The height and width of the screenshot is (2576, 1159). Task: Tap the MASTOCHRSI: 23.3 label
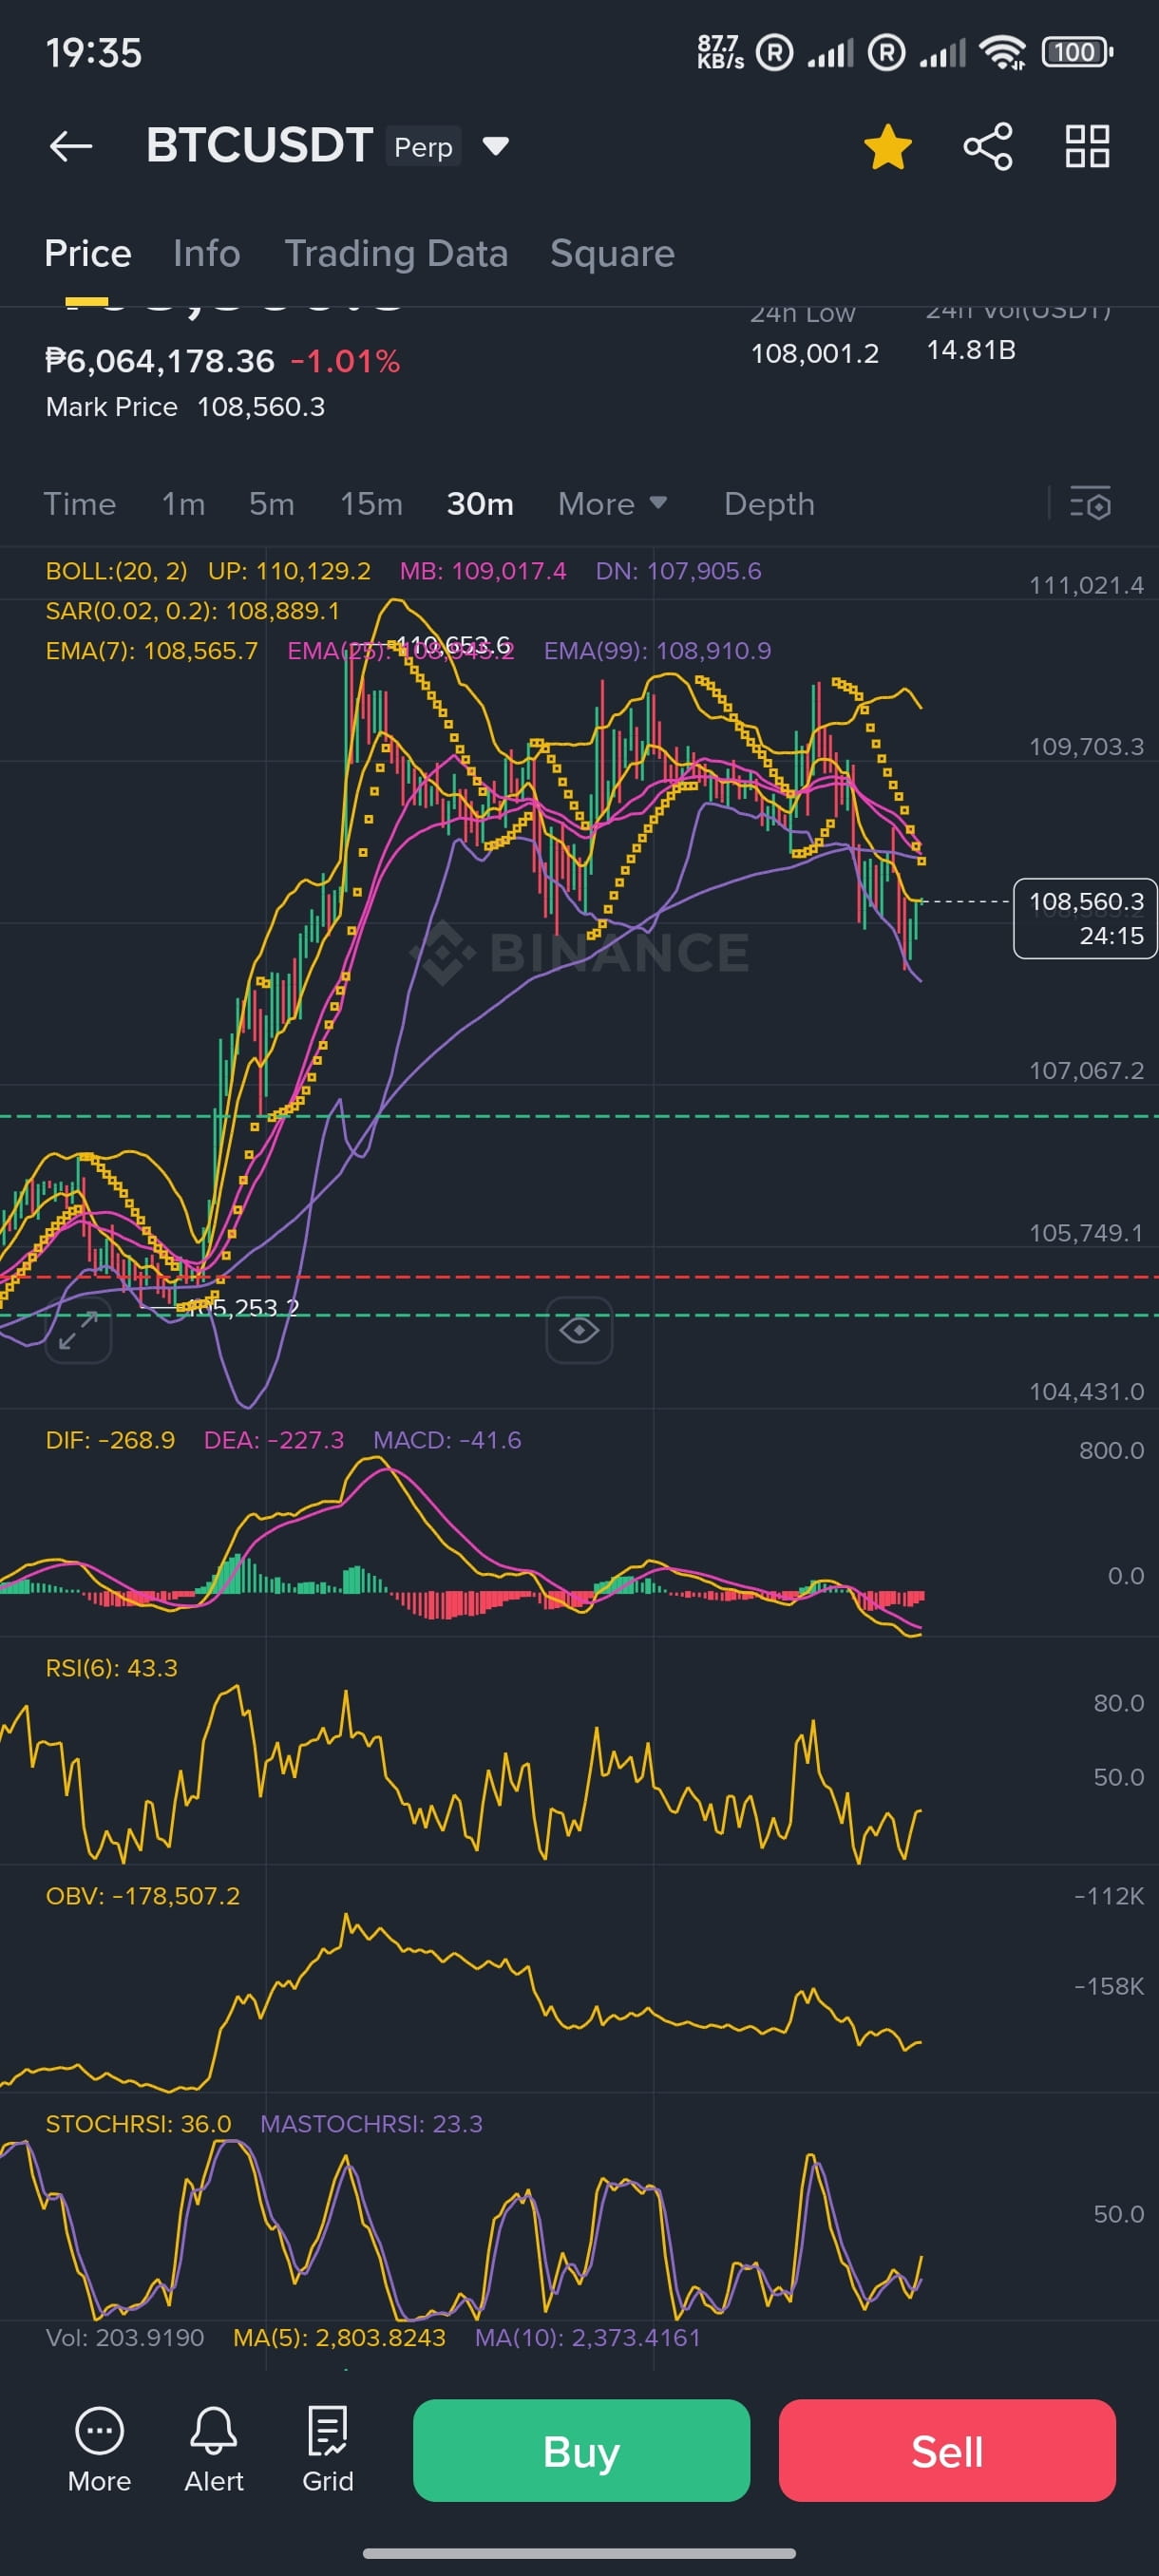(x=371, y=2124)
